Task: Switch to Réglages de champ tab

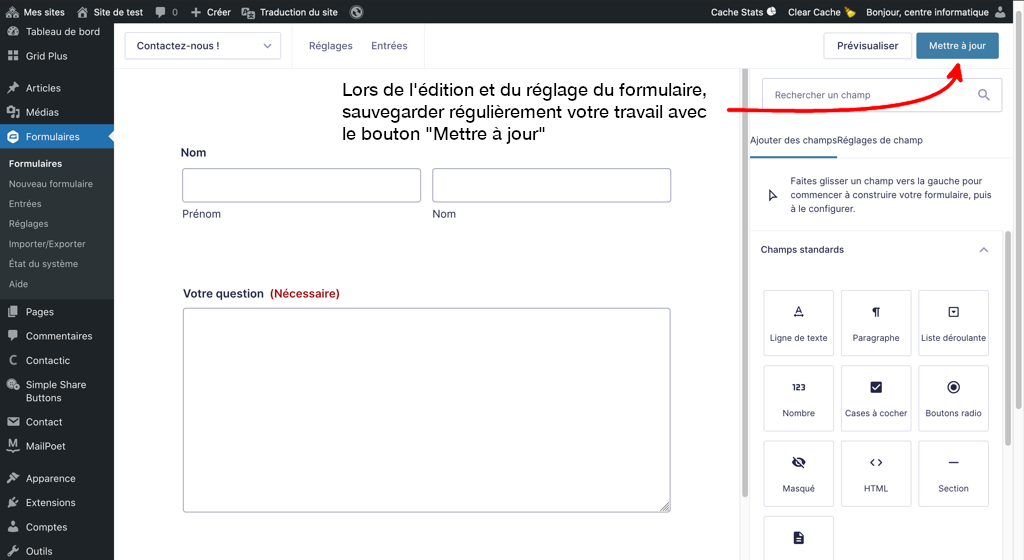Action: click(880, 141)
